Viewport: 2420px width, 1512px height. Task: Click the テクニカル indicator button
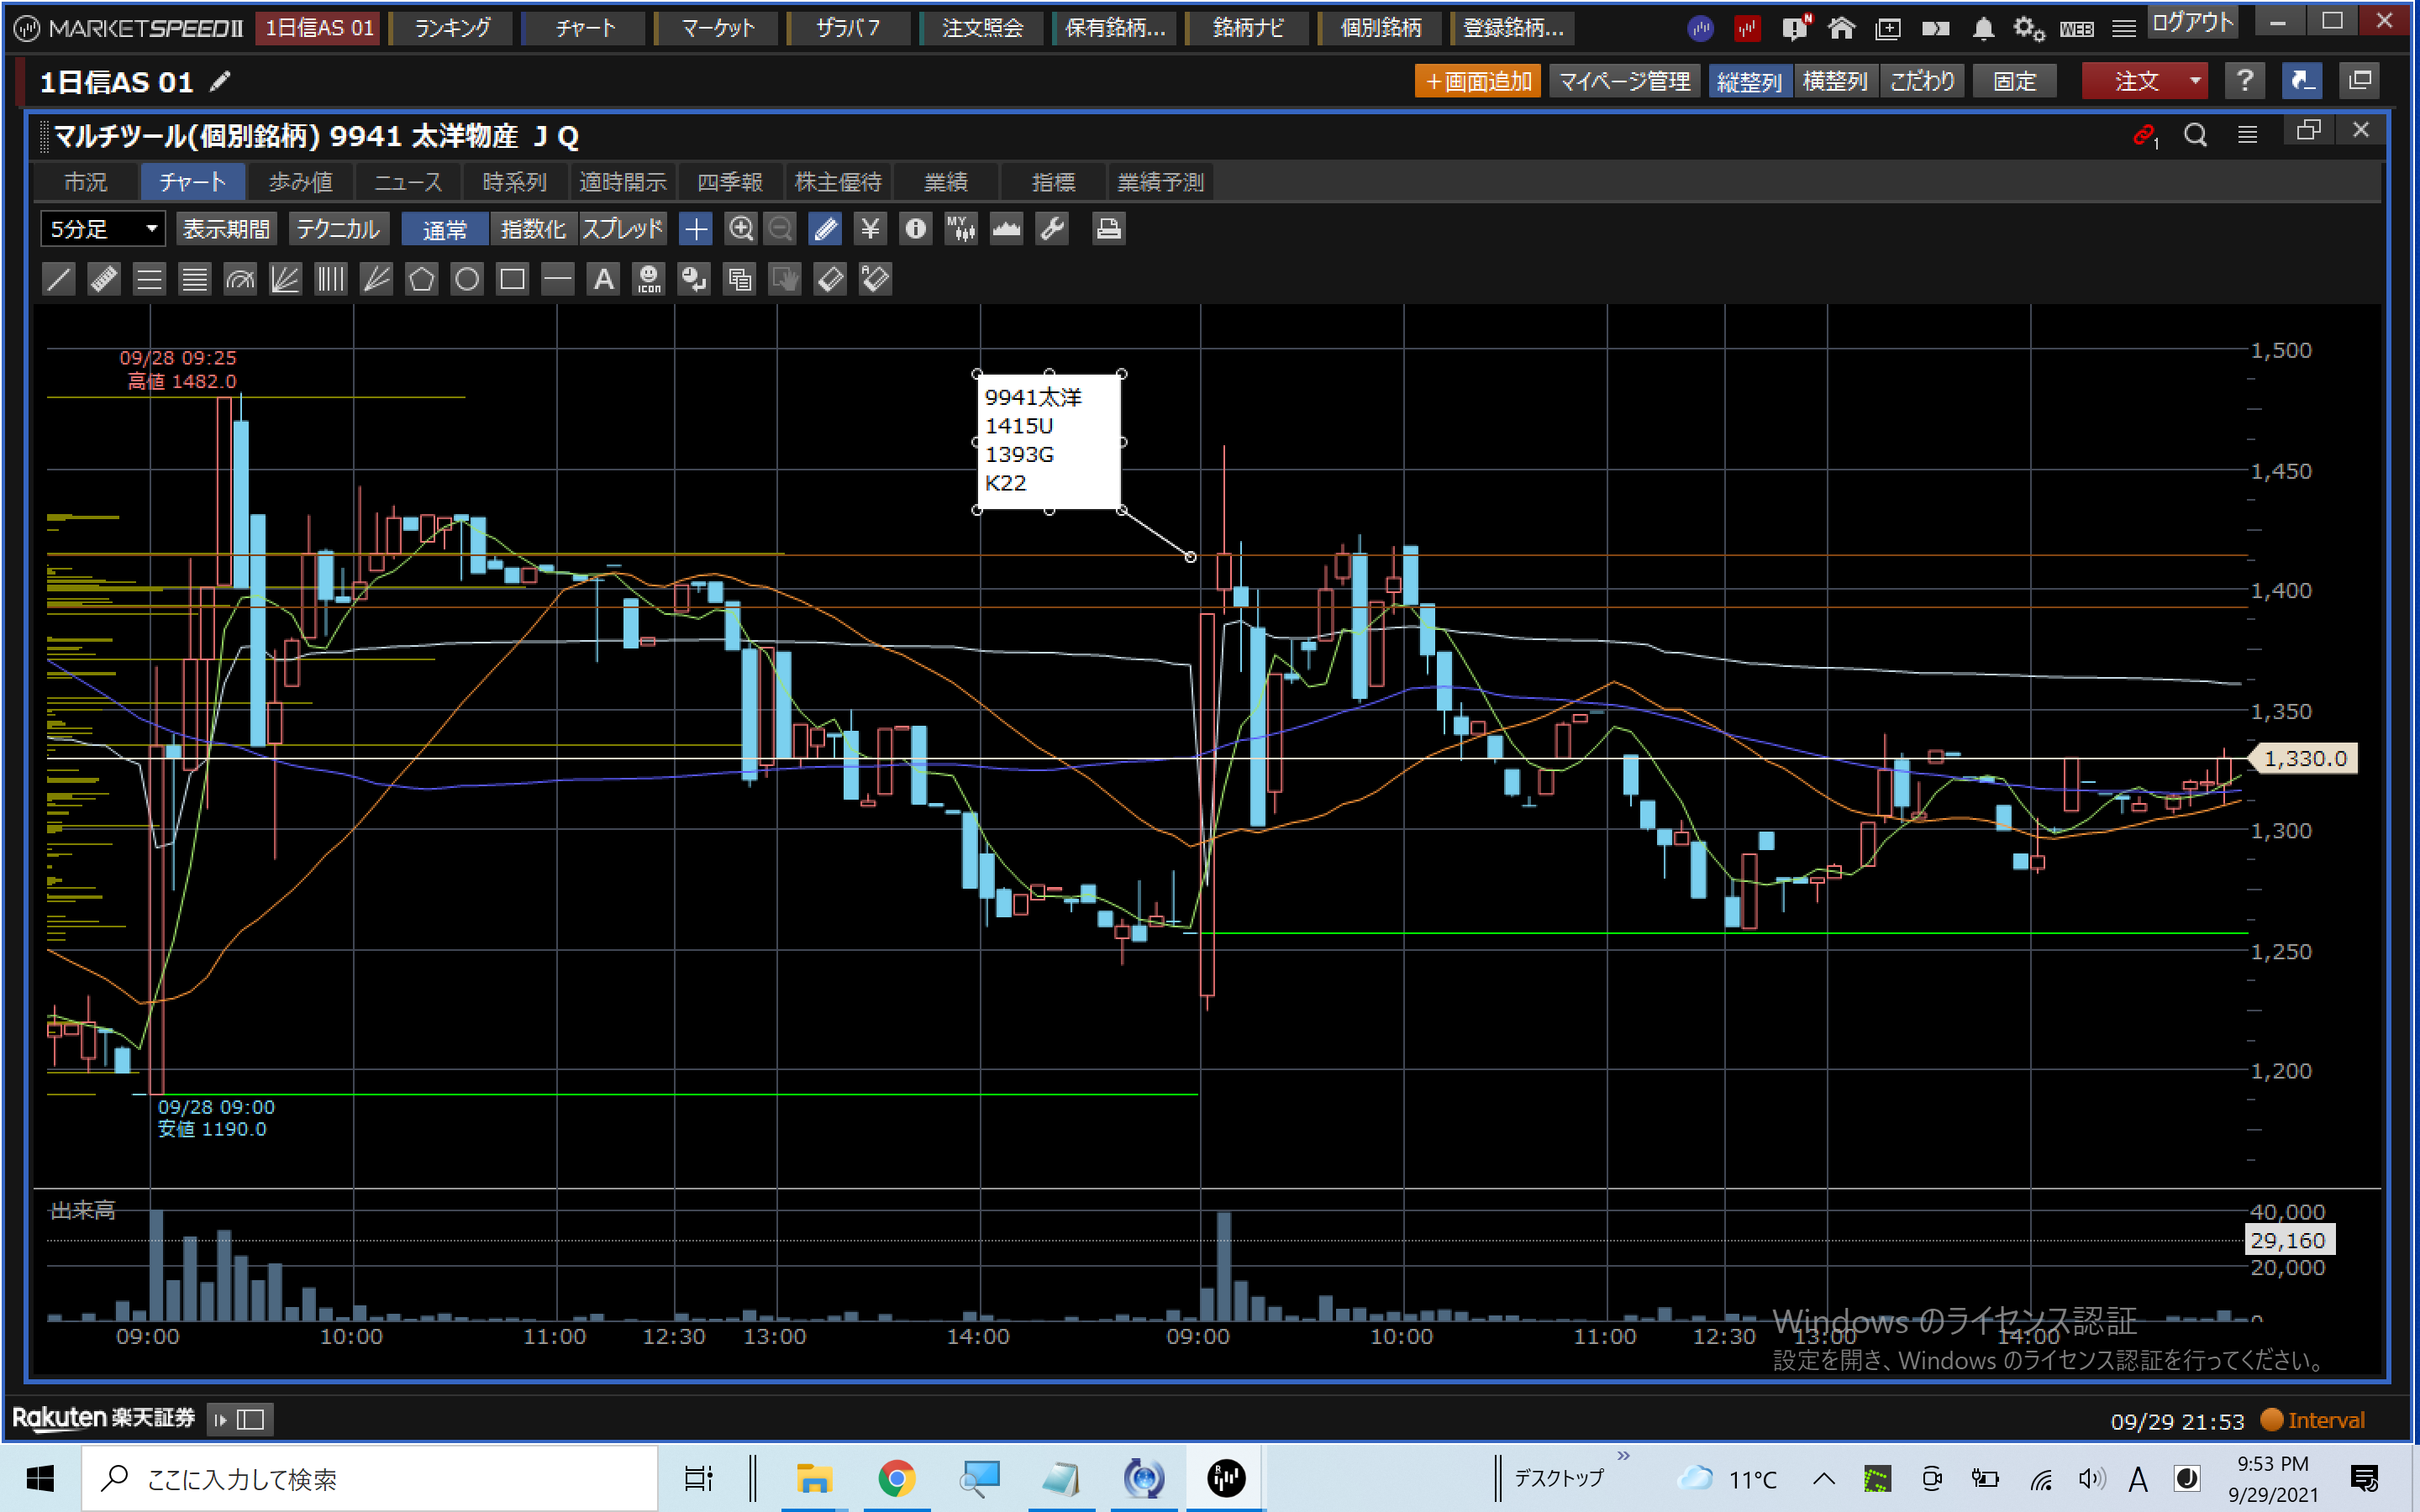coord(338,229)
